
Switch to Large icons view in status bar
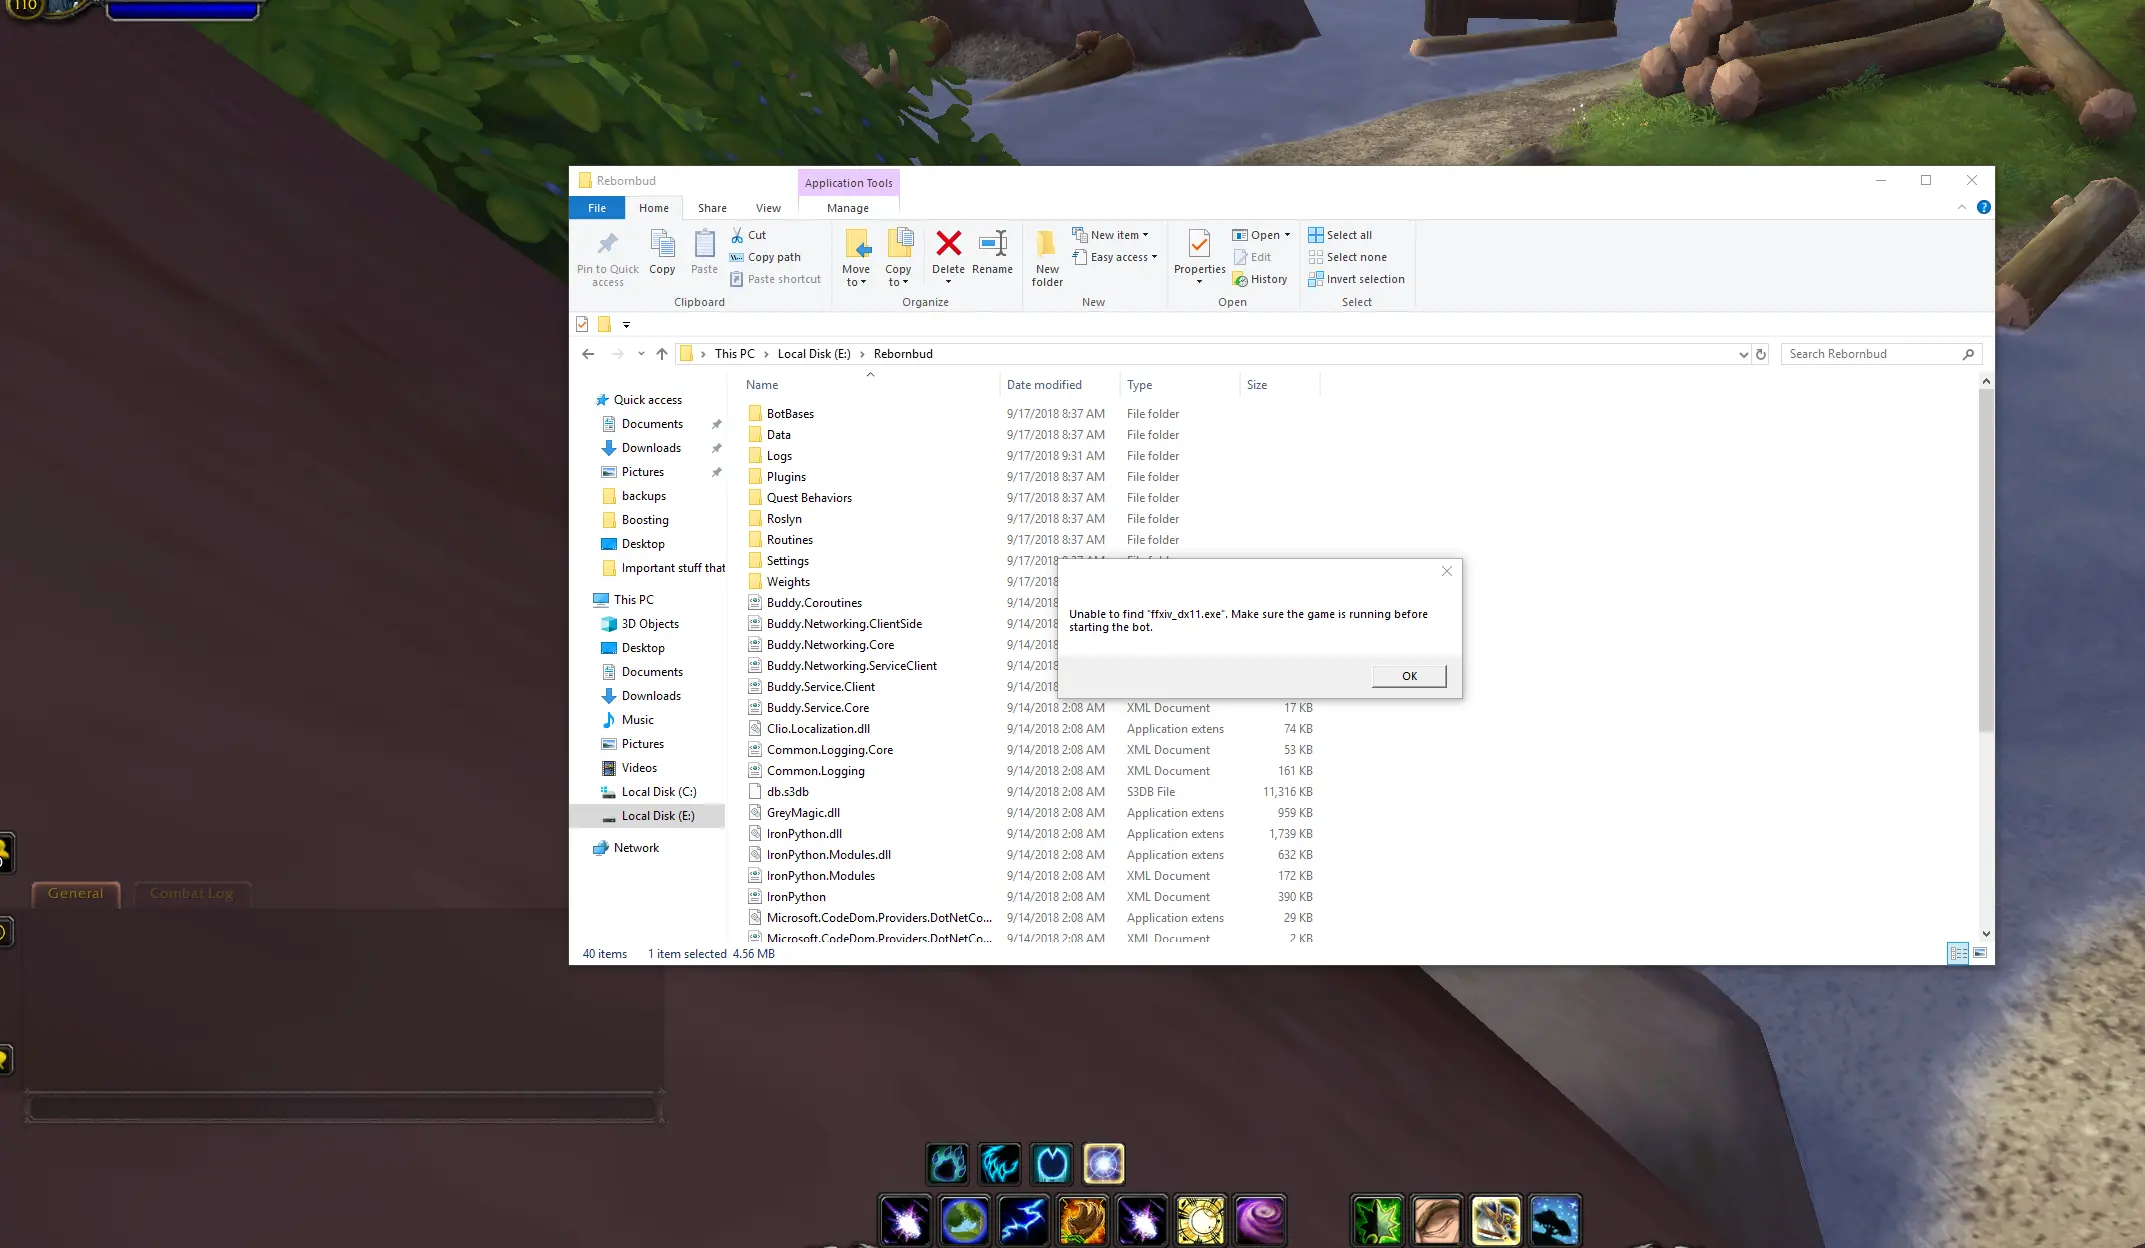tap(1980, 953)
